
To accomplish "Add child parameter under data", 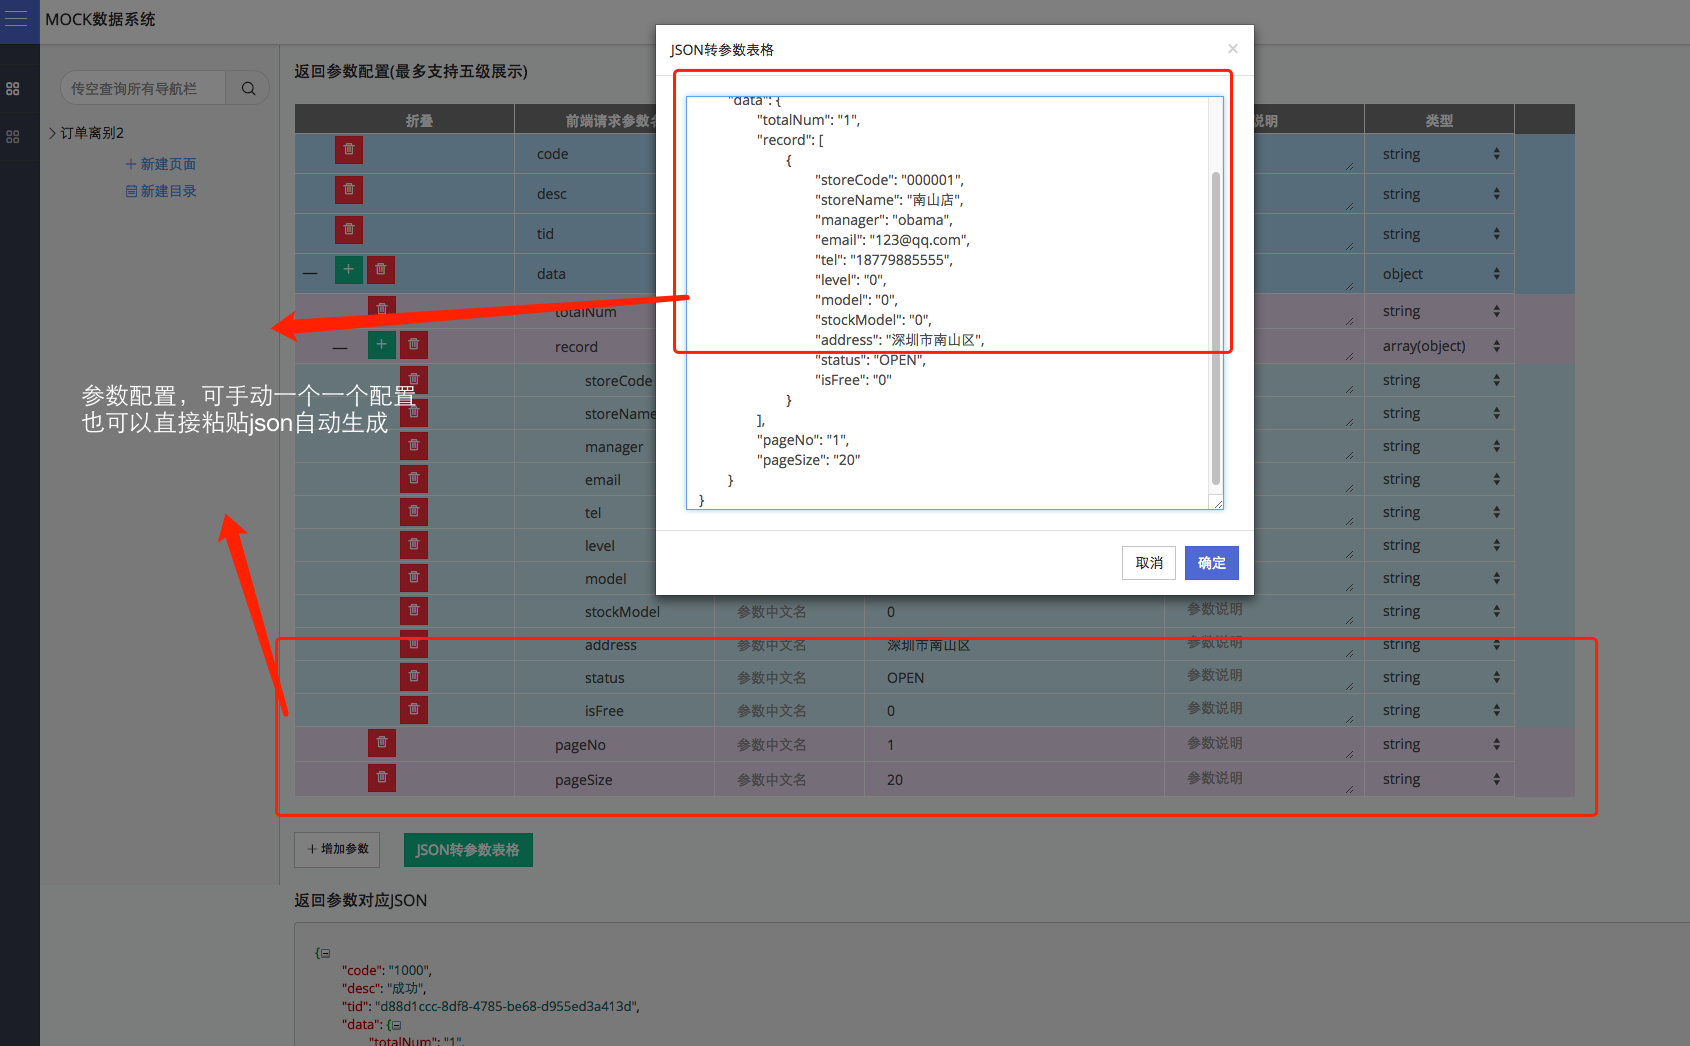I will (348, 269).
